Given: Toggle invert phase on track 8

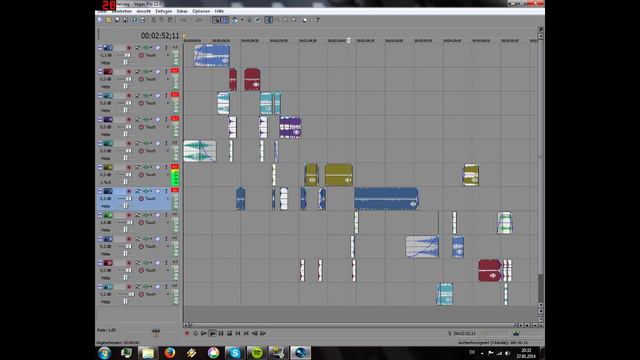Looking at the screenshot, I should pos(138,215).
